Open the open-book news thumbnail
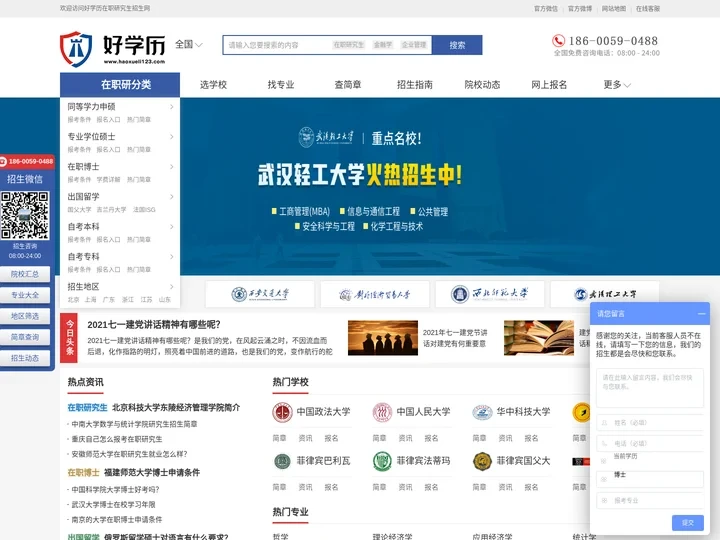720x540 pixels. (x=539, y=338)
